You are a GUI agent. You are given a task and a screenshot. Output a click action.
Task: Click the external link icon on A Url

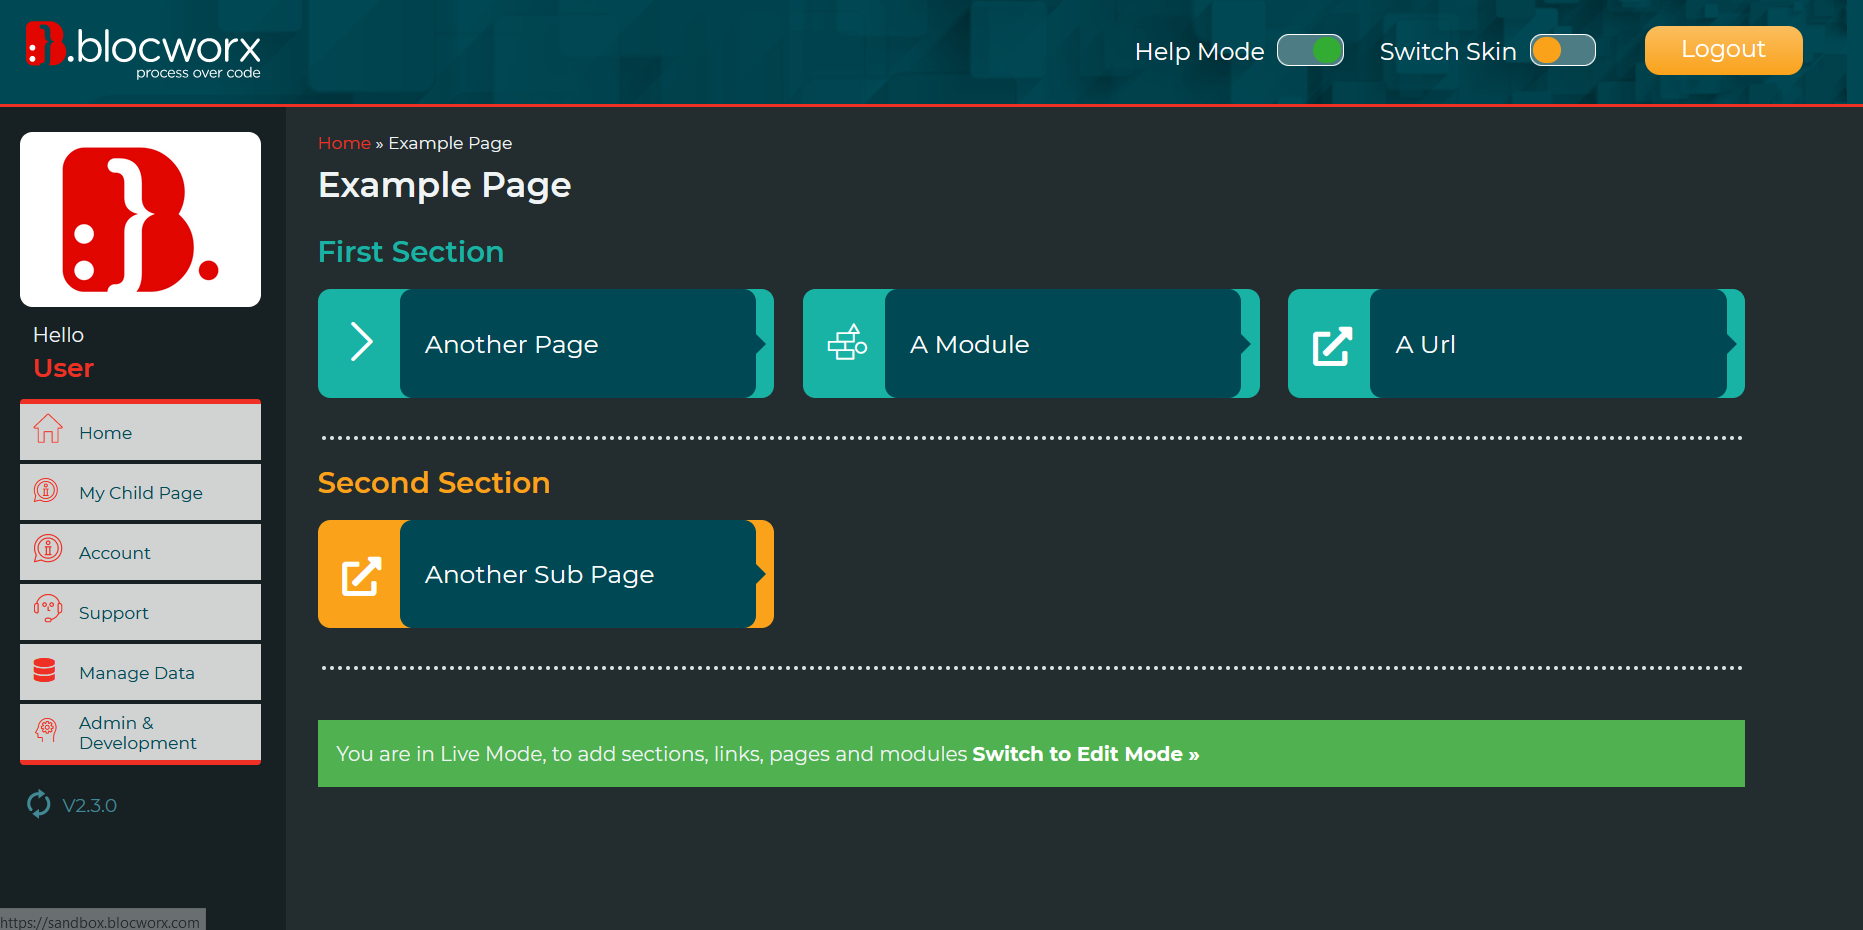(x=1332, y=346)
